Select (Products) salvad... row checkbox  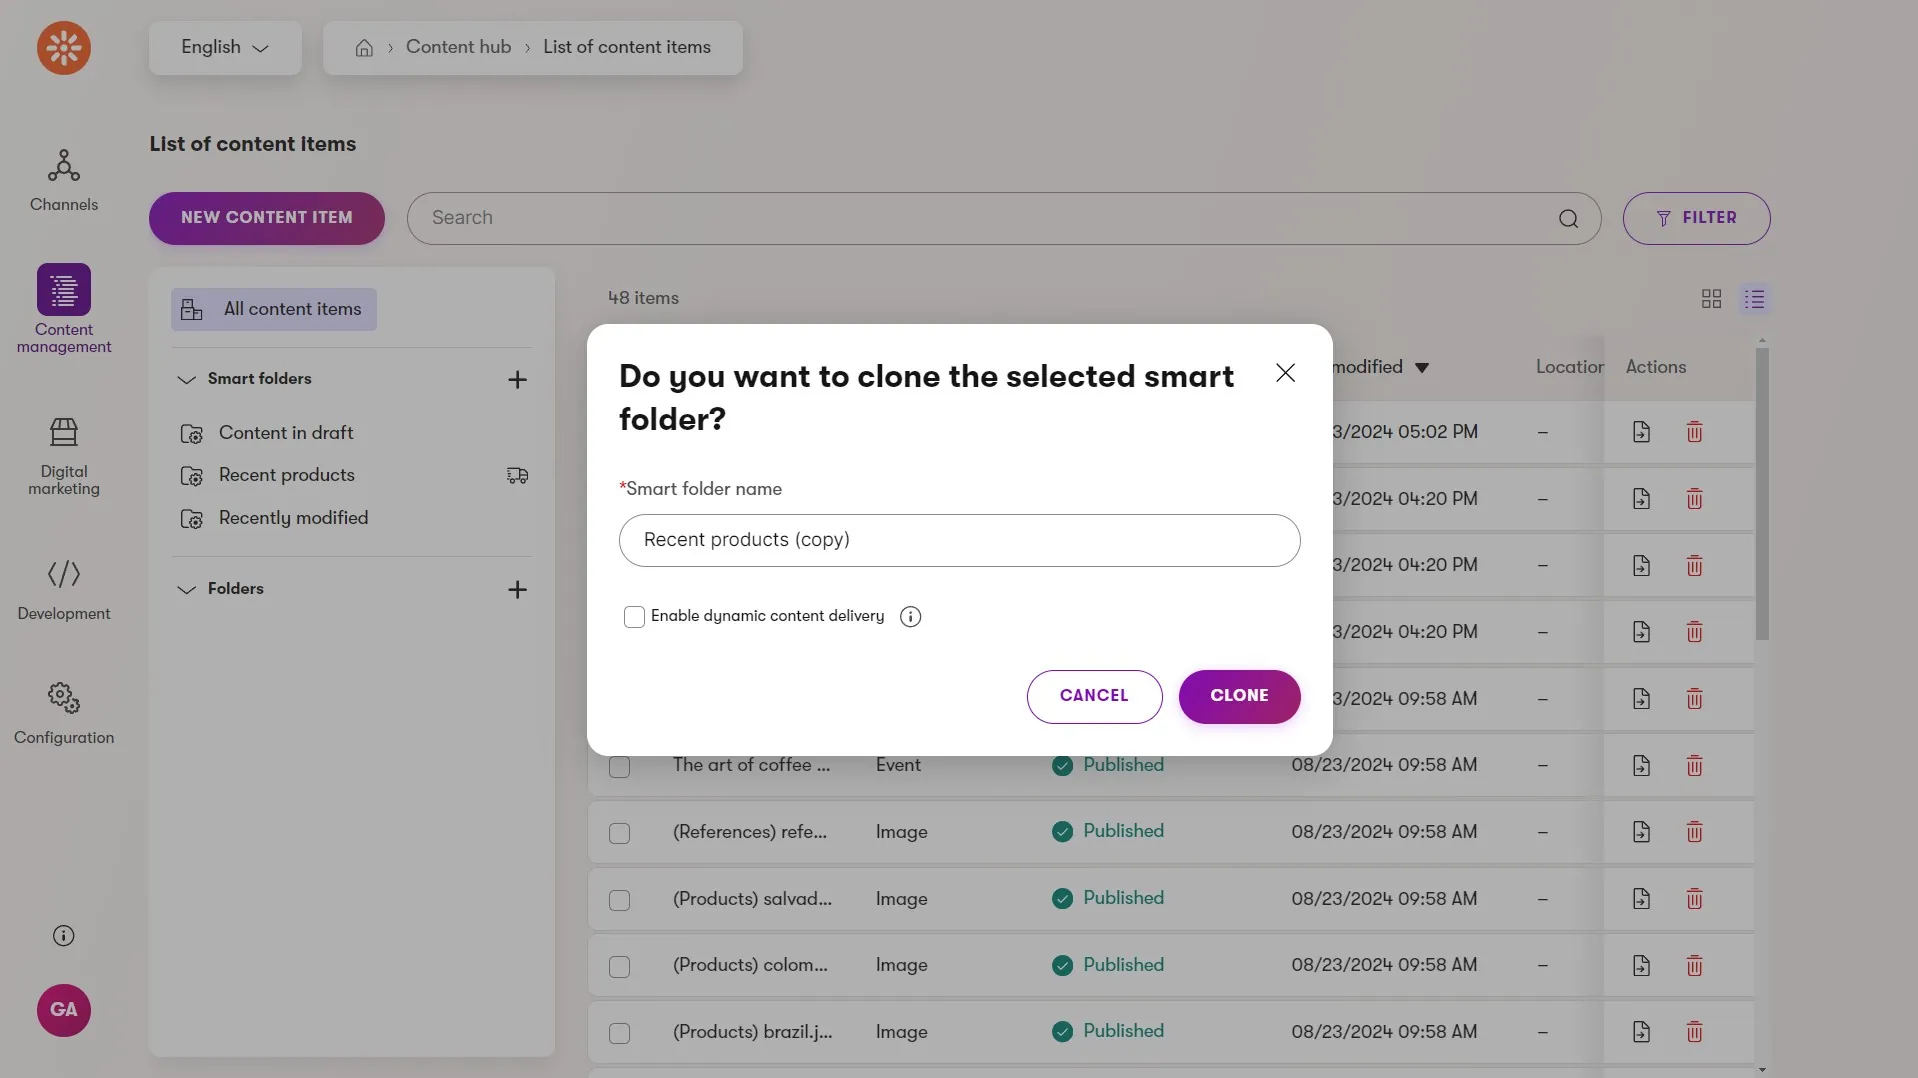(x=619, y=900)
